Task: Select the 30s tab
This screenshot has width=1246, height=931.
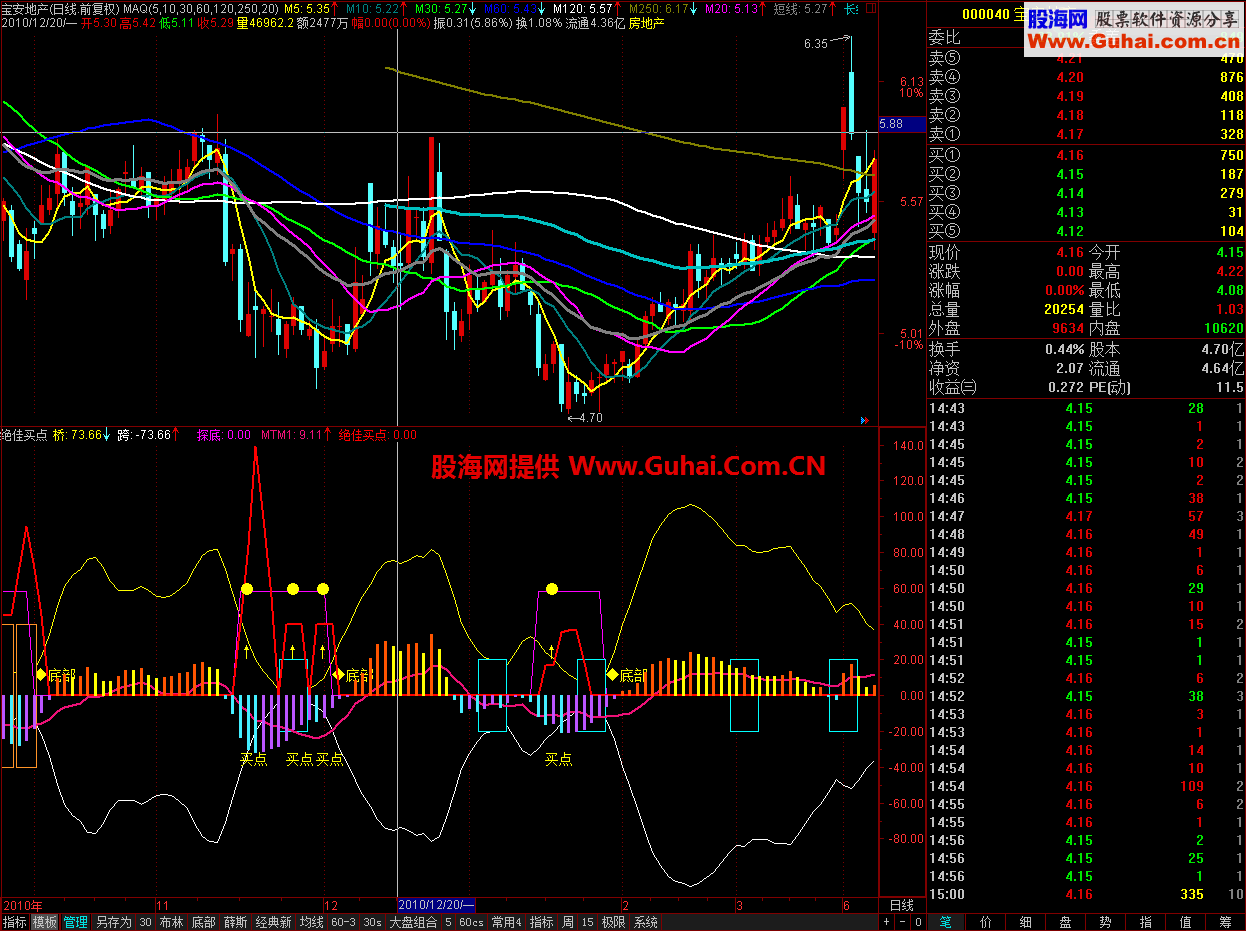Action: click(x=372, y=922)
